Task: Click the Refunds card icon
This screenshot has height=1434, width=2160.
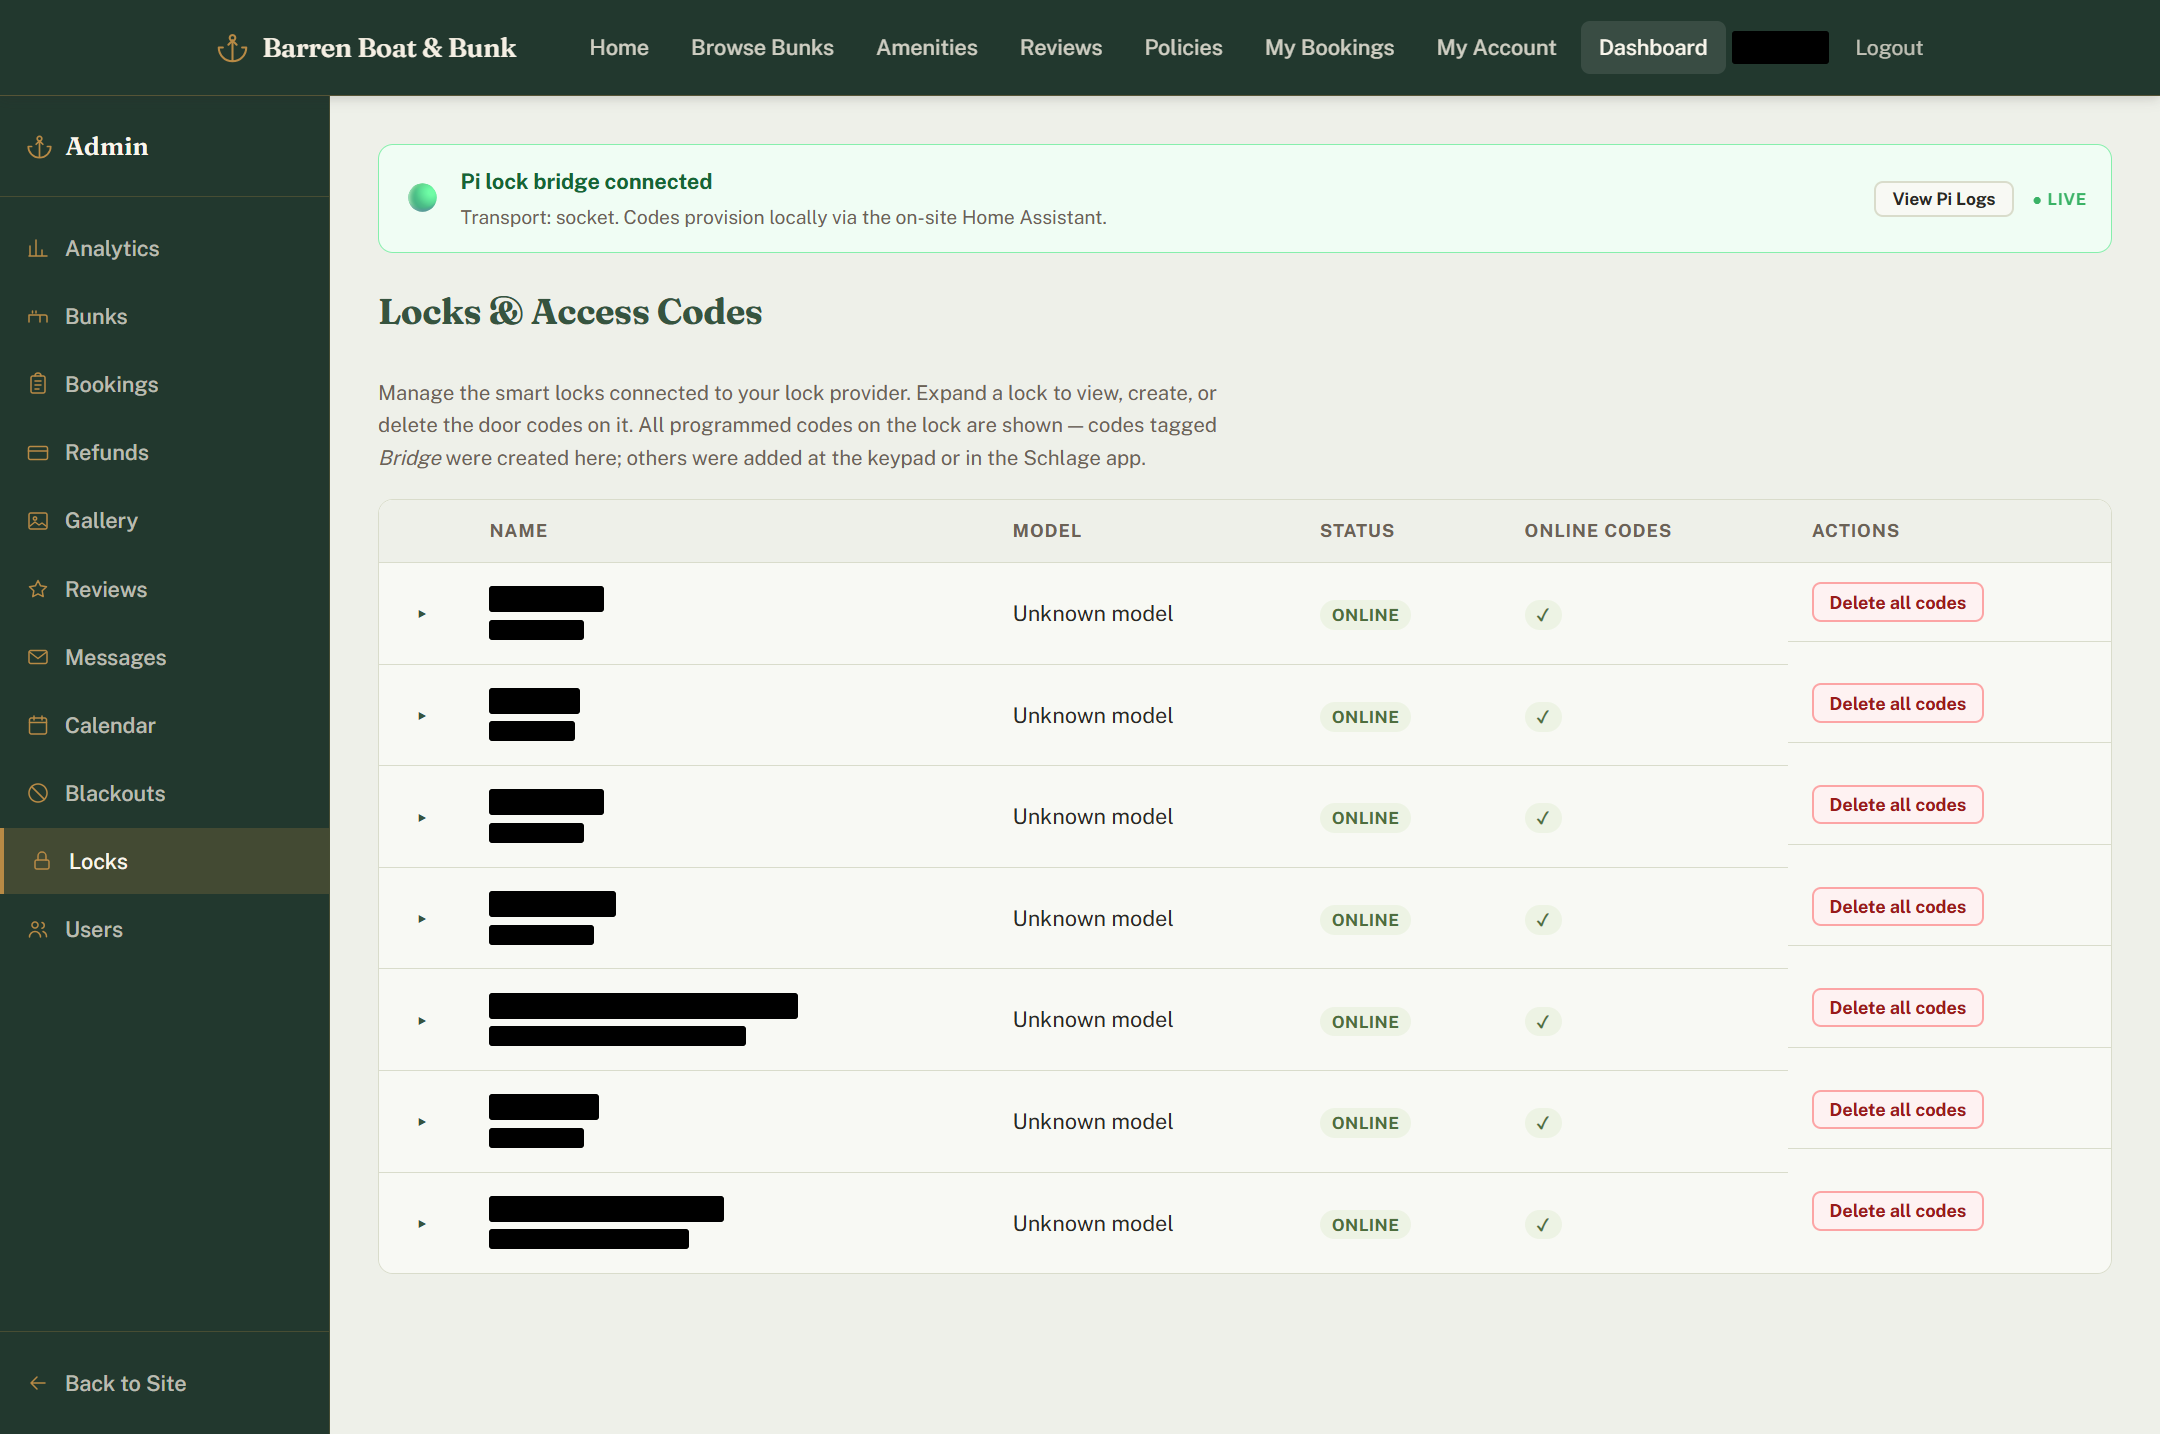Action: click(38, 452)
